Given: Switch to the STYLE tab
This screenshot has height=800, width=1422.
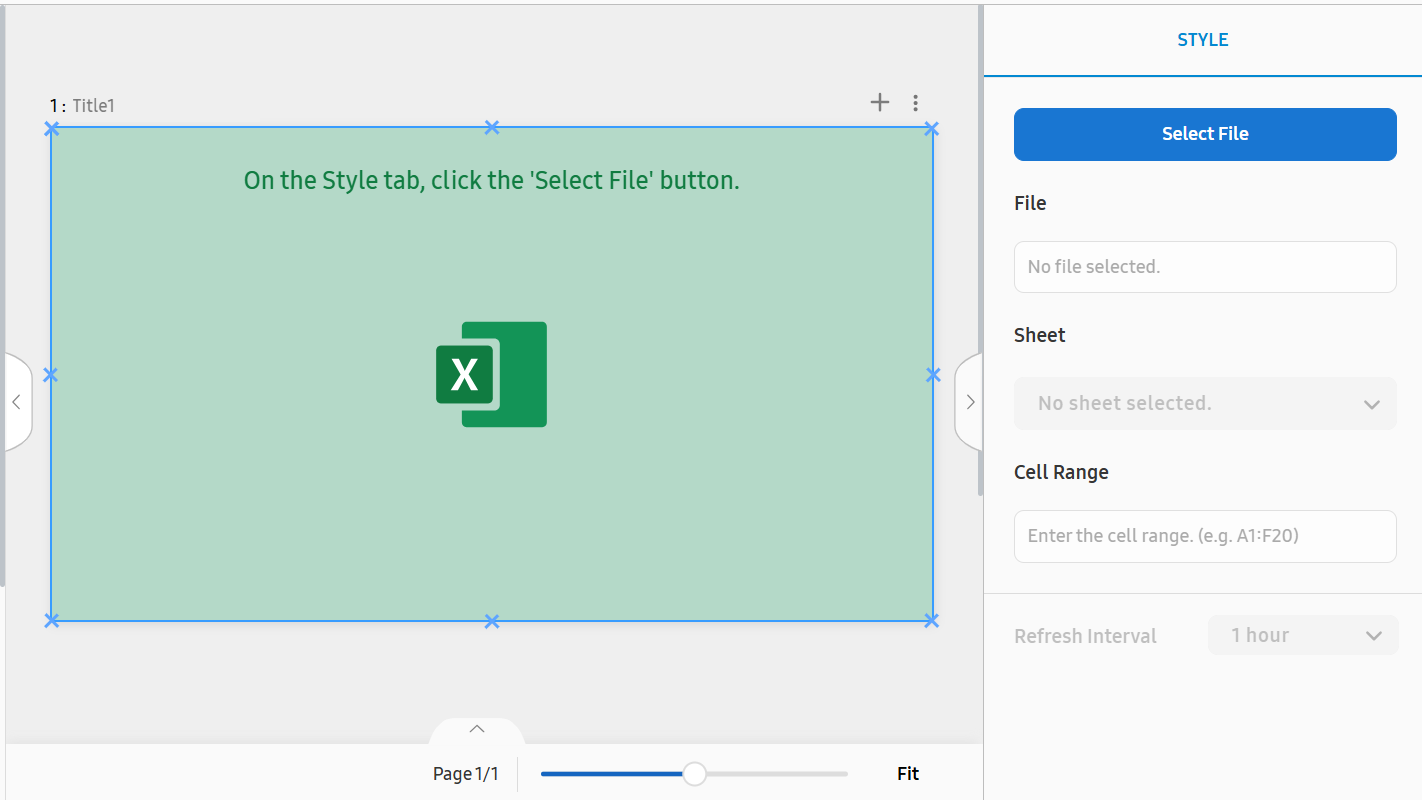Looking at the screenshot, I should (1202, 40).
